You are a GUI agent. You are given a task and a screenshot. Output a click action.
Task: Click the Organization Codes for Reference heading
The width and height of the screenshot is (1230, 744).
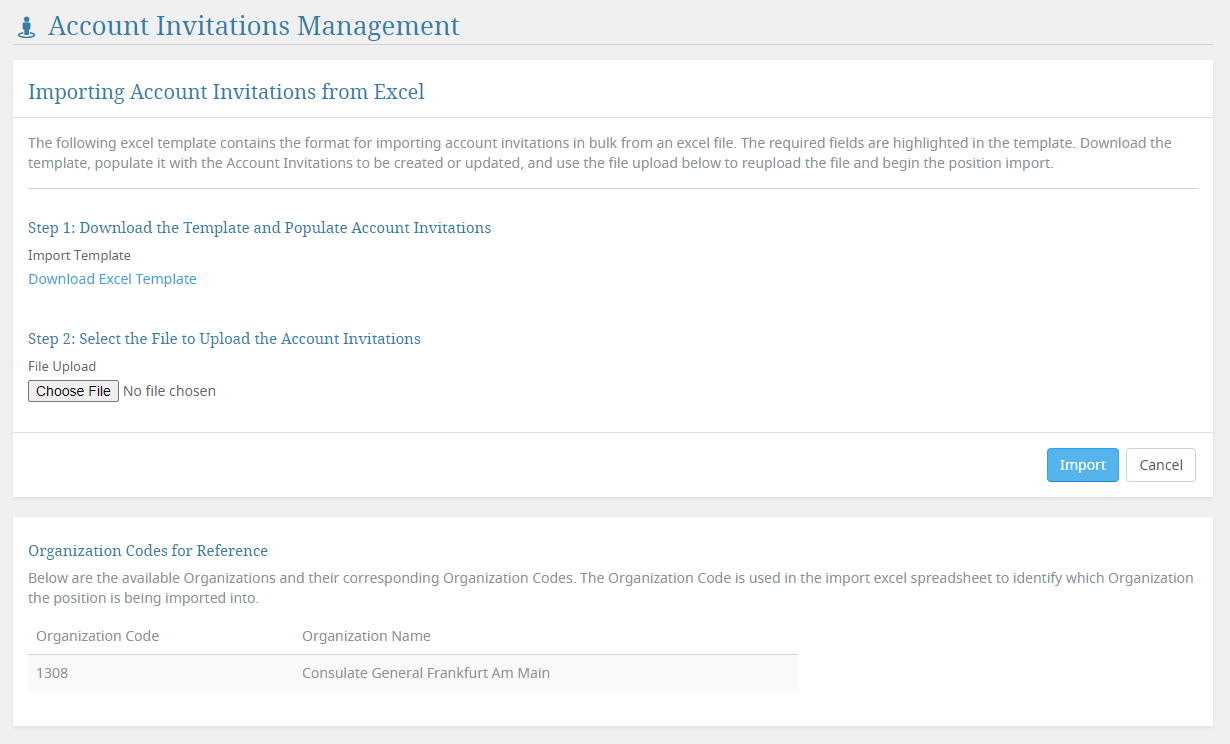coord(148,551)
